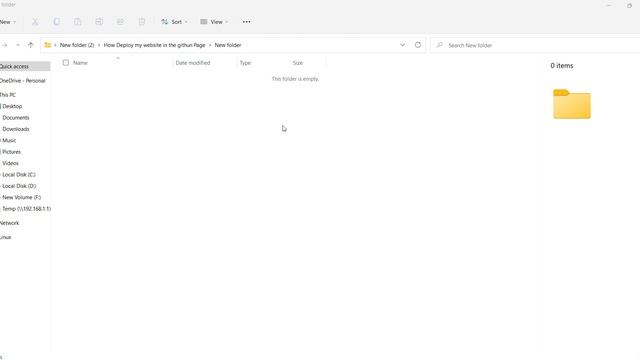Image resolution: width=640 pixels, height=360 pixels.
Task: Toggle the select all checkbox
Action: 66,62
